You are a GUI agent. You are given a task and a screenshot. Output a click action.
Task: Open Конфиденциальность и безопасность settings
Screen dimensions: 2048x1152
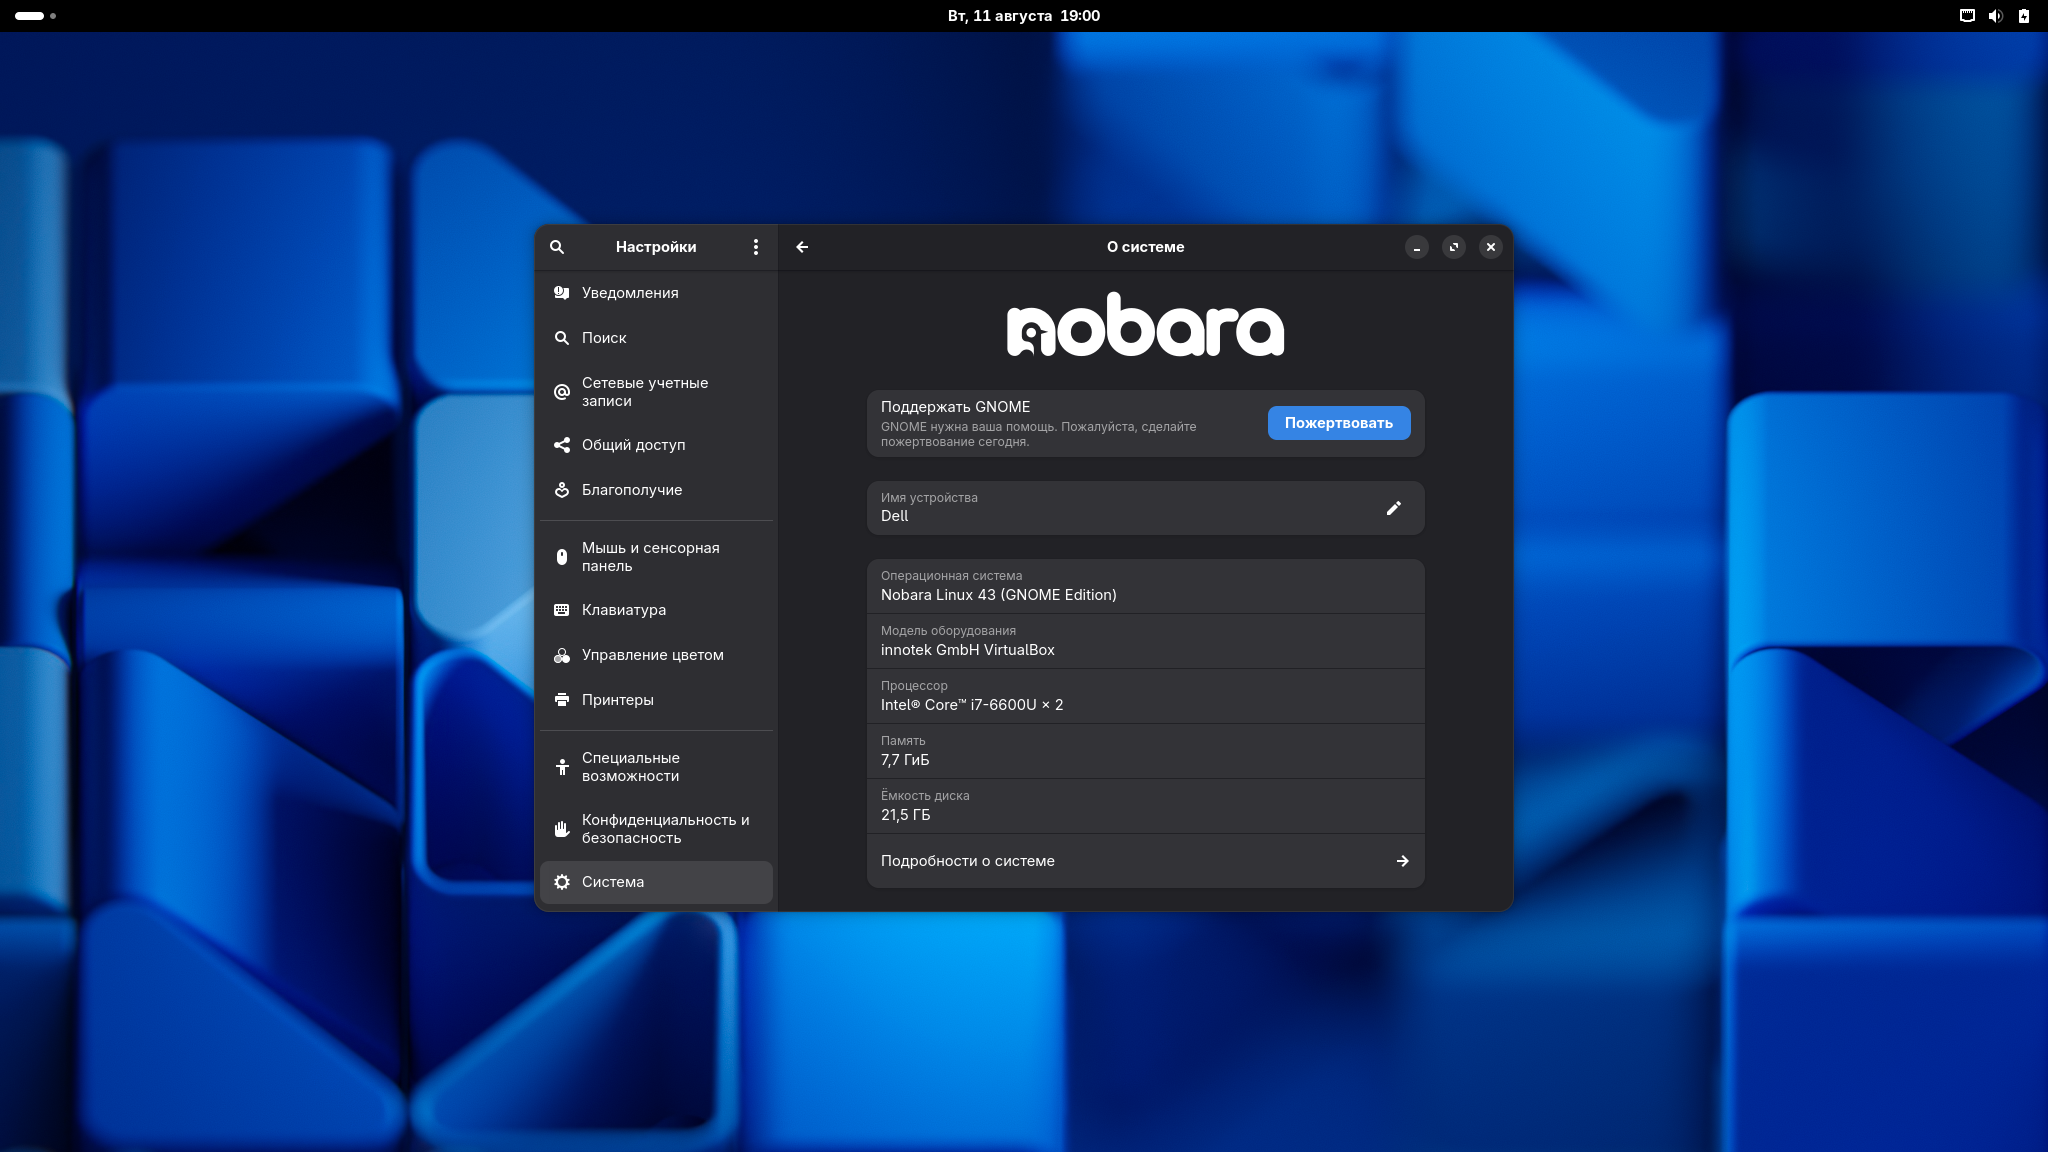[656, 829]
